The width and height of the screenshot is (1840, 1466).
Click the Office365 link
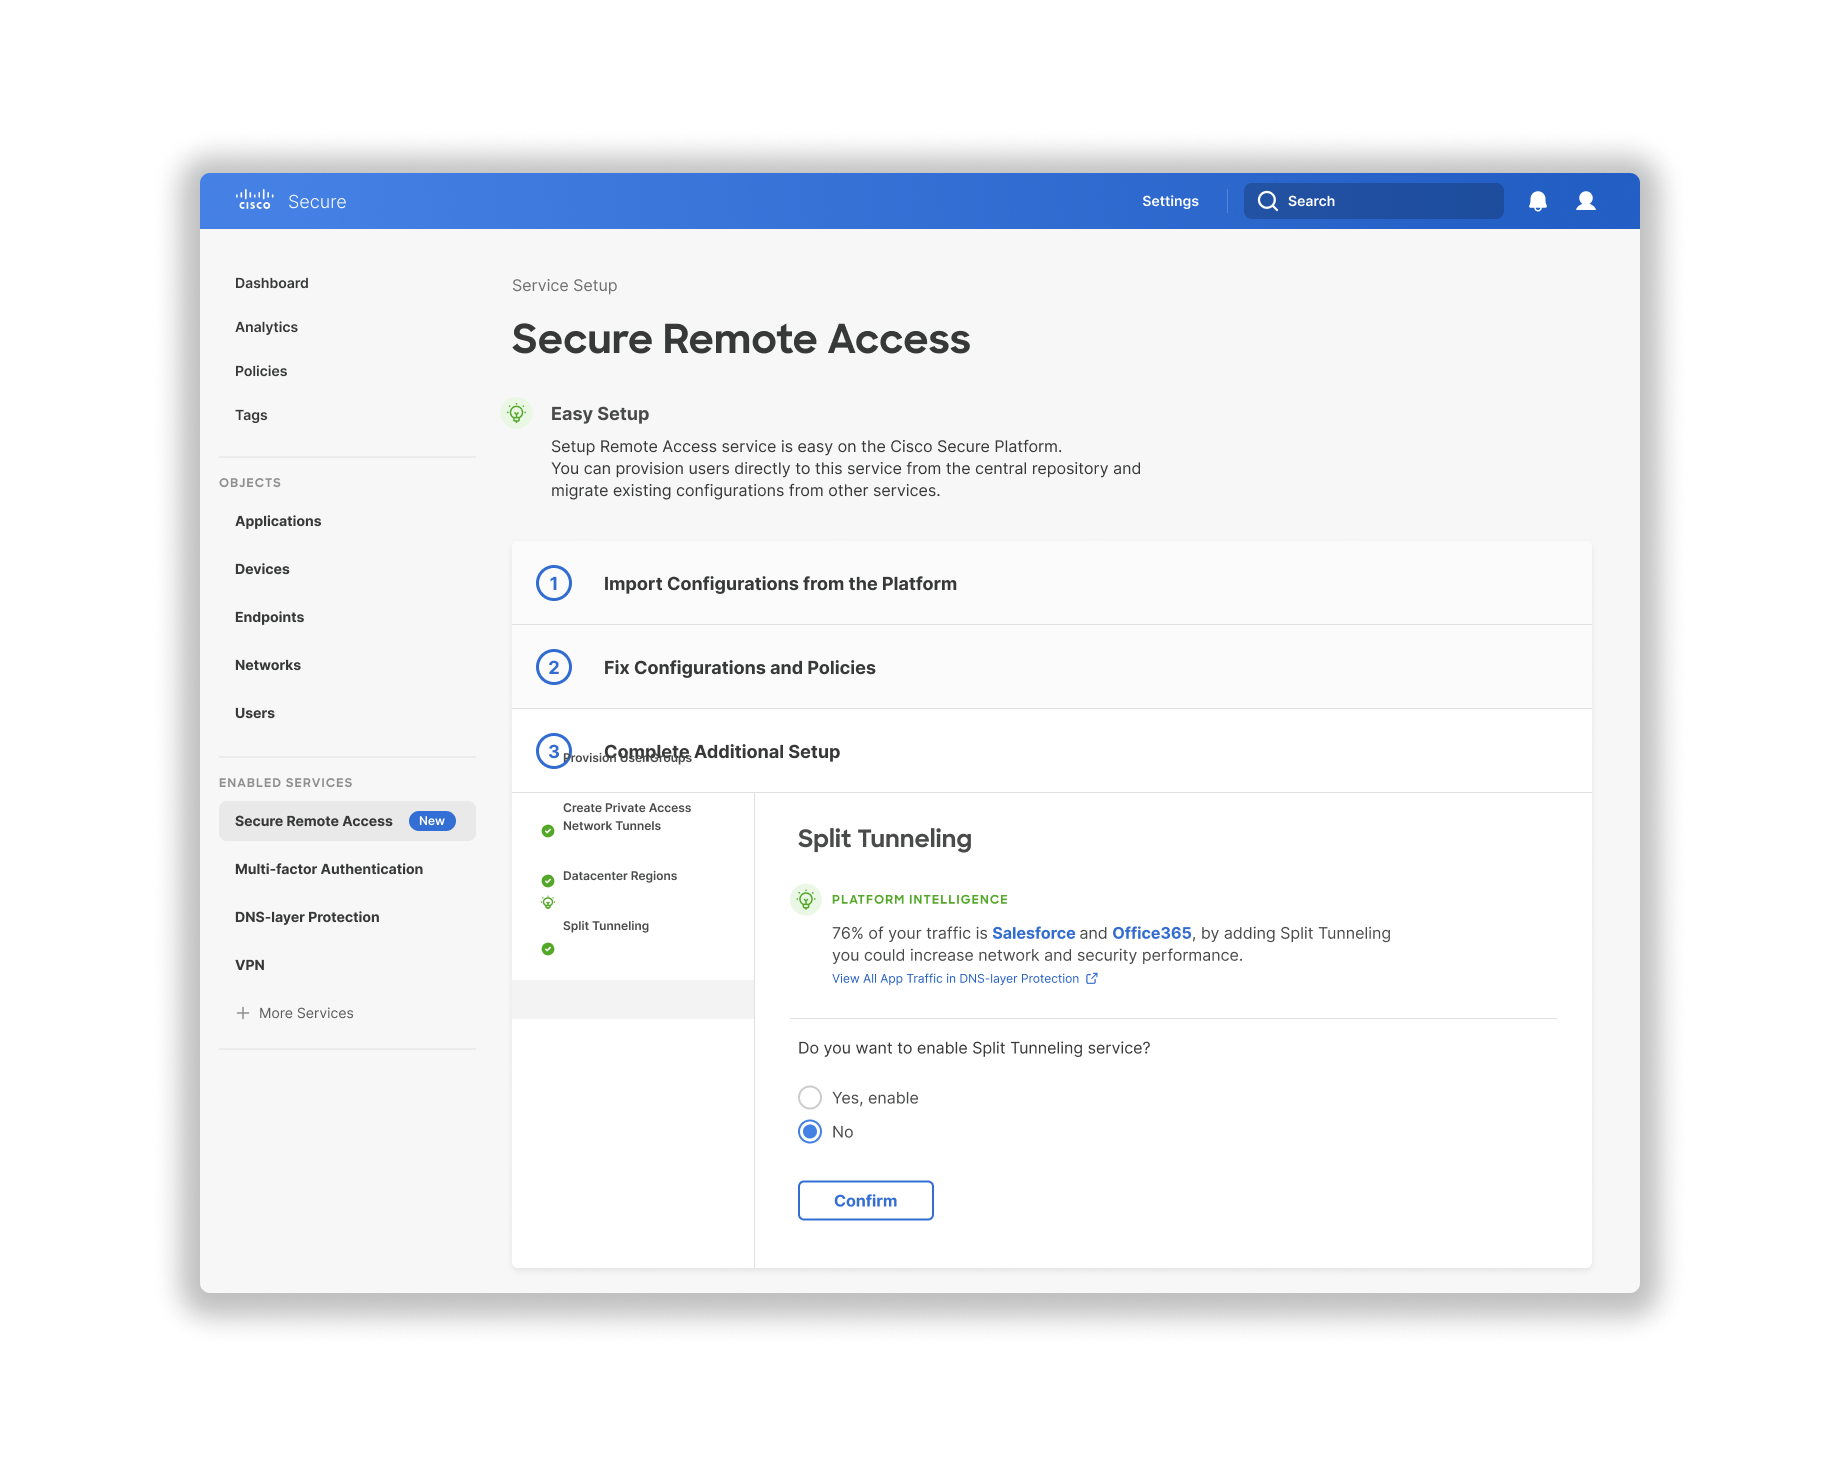1152,933
